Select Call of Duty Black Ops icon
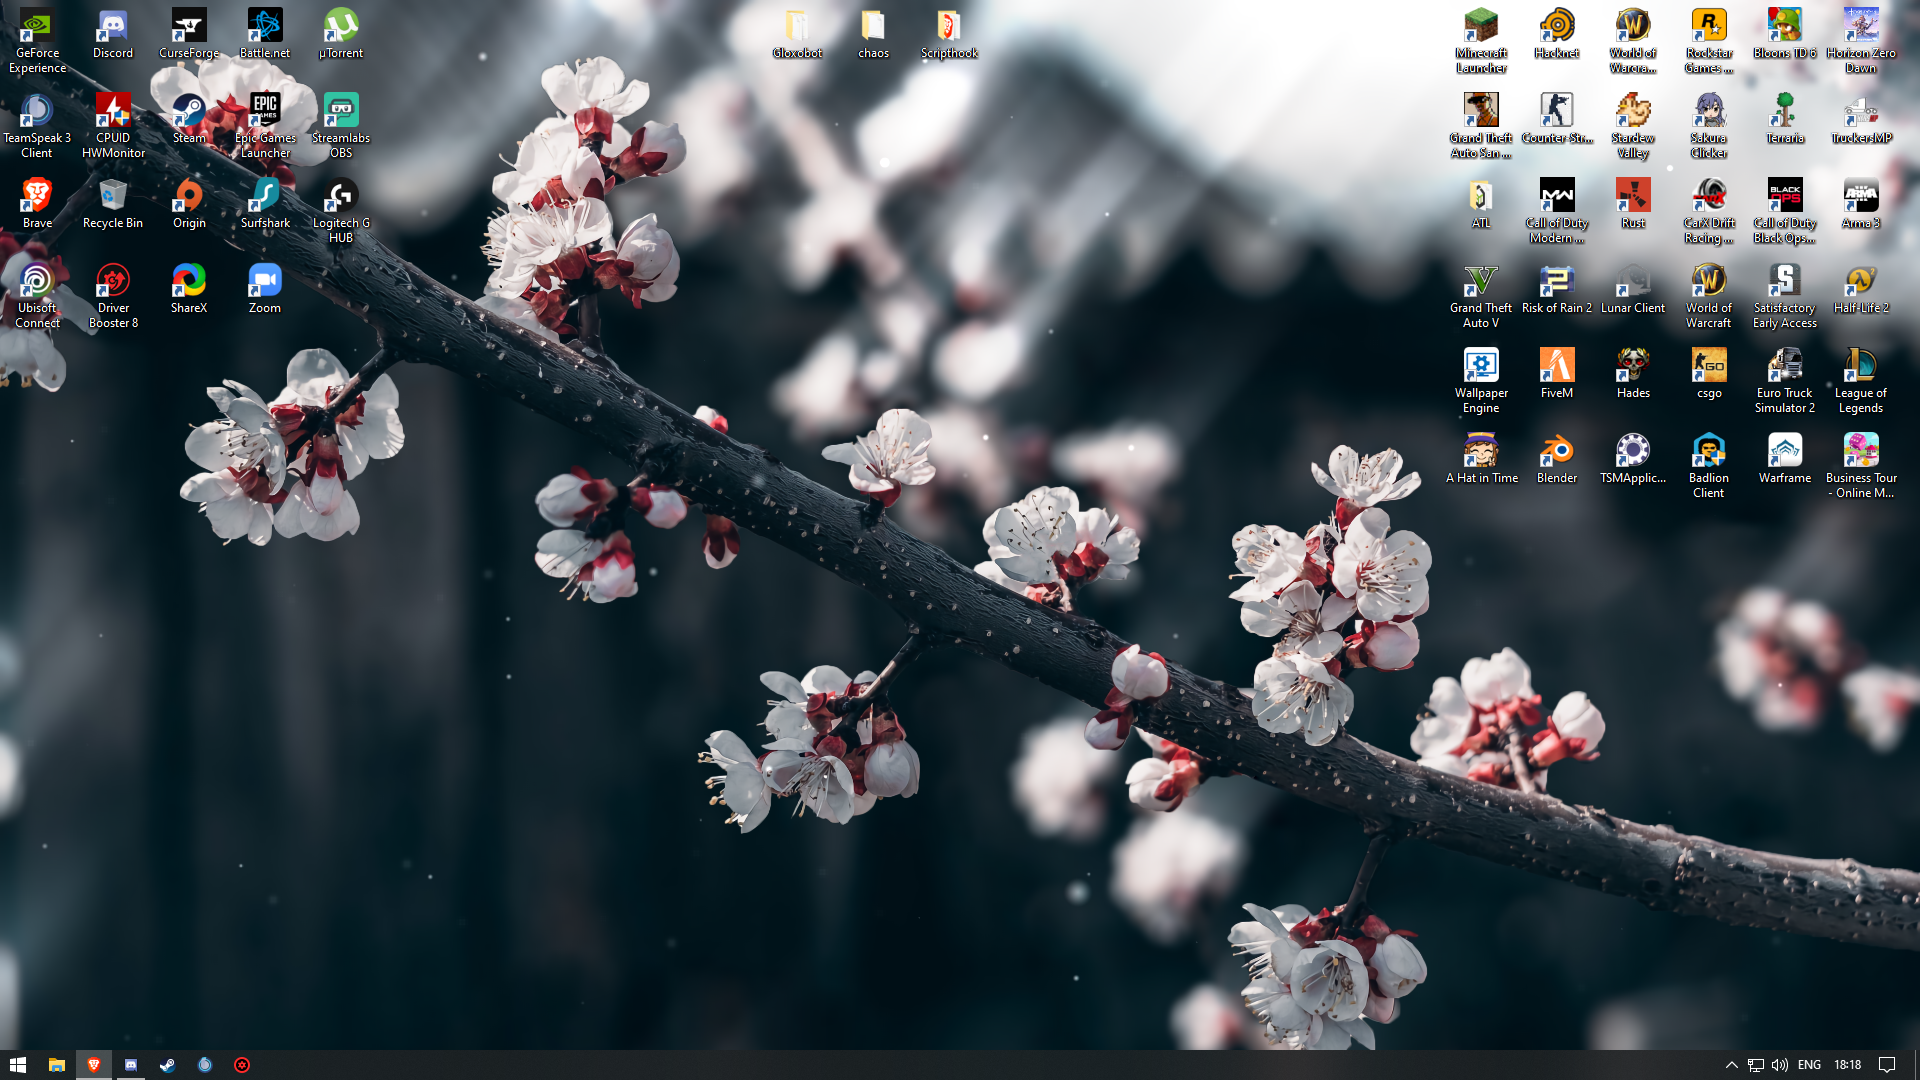This screenshot has width=1920, height=1080. point(1785,210)
